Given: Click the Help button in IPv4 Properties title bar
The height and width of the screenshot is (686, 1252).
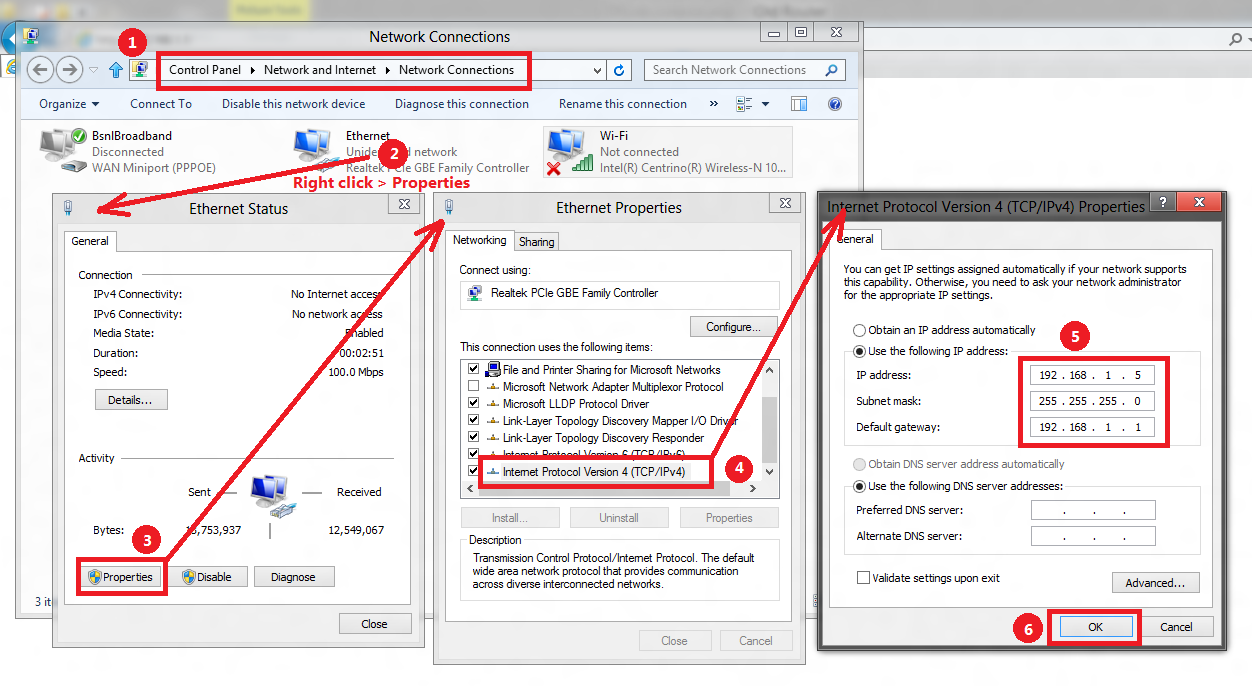Looking at the screenshot, I should (x=1162, y=203).
